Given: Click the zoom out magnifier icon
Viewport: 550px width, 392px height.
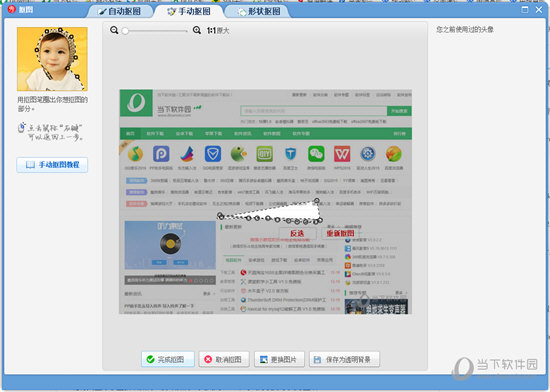Looking at the screenshot, I should pos(114,30).
